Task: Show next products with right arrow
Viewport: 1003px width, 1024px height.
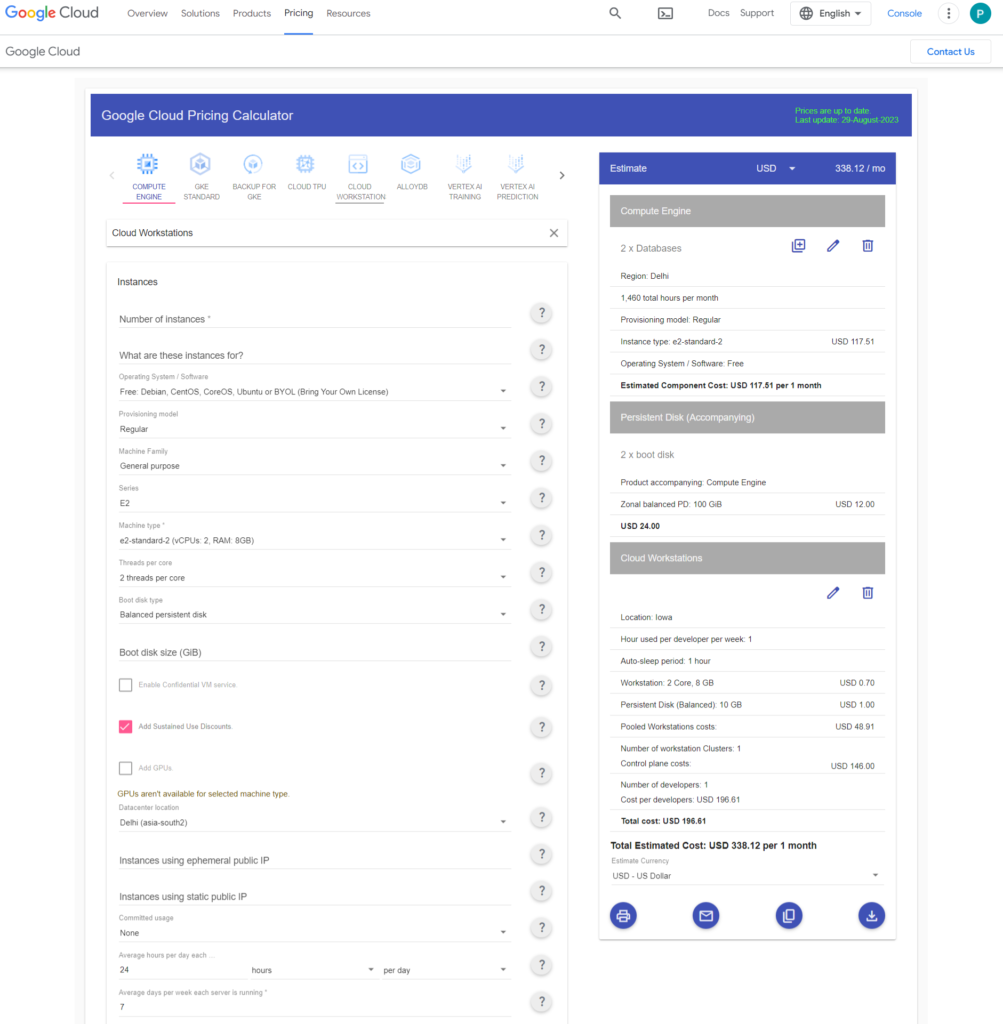Action: (x=562, y=175)
